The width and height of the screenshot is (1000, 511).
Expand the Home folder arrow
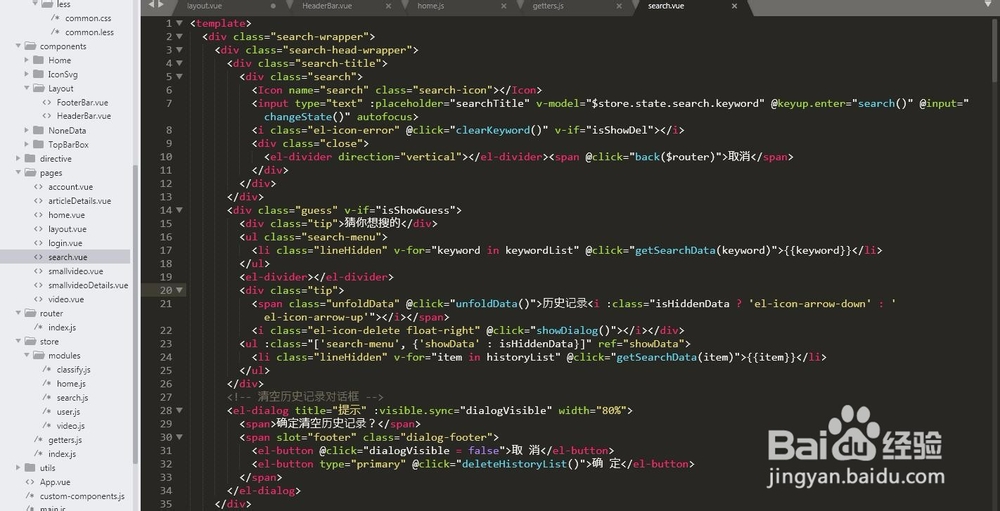click(x=27, y=60)
